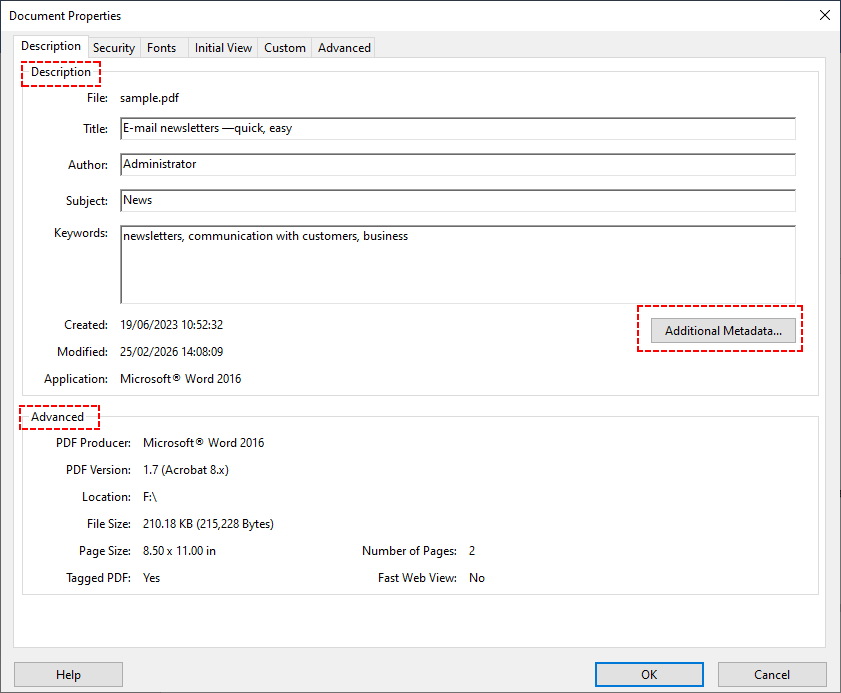Edit the Author field showing Administrator
The height and width of the screenshot is (693, 841).
(x=457, y=164)
